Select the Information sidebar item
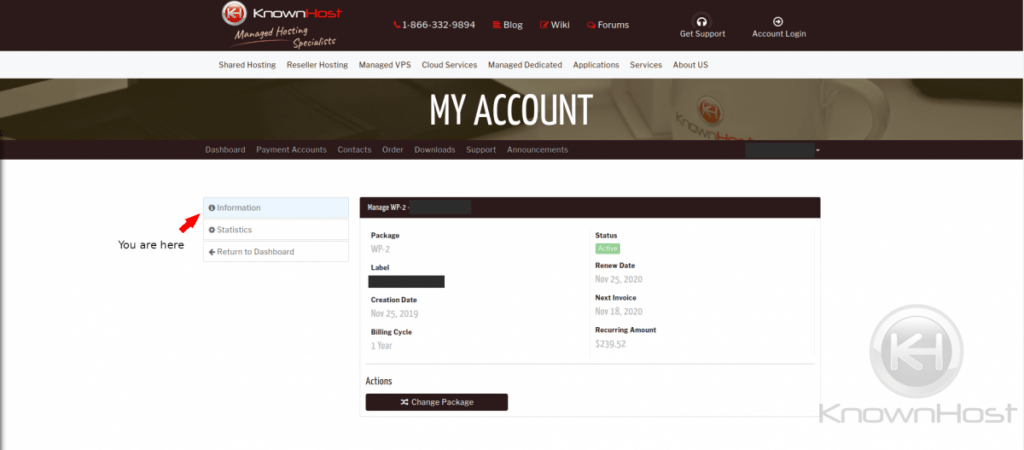Screen dimensions: 1024x450 (276, 208)
